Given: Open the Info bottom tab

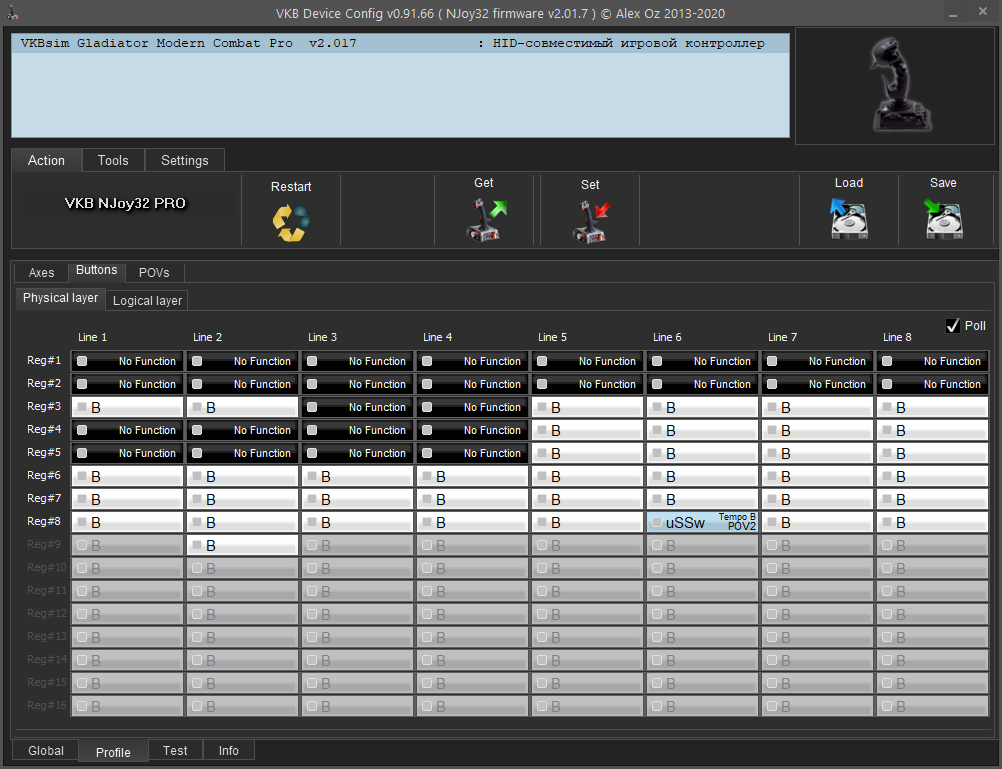Looking at the screenshot, I should click(x=229, y=750).
